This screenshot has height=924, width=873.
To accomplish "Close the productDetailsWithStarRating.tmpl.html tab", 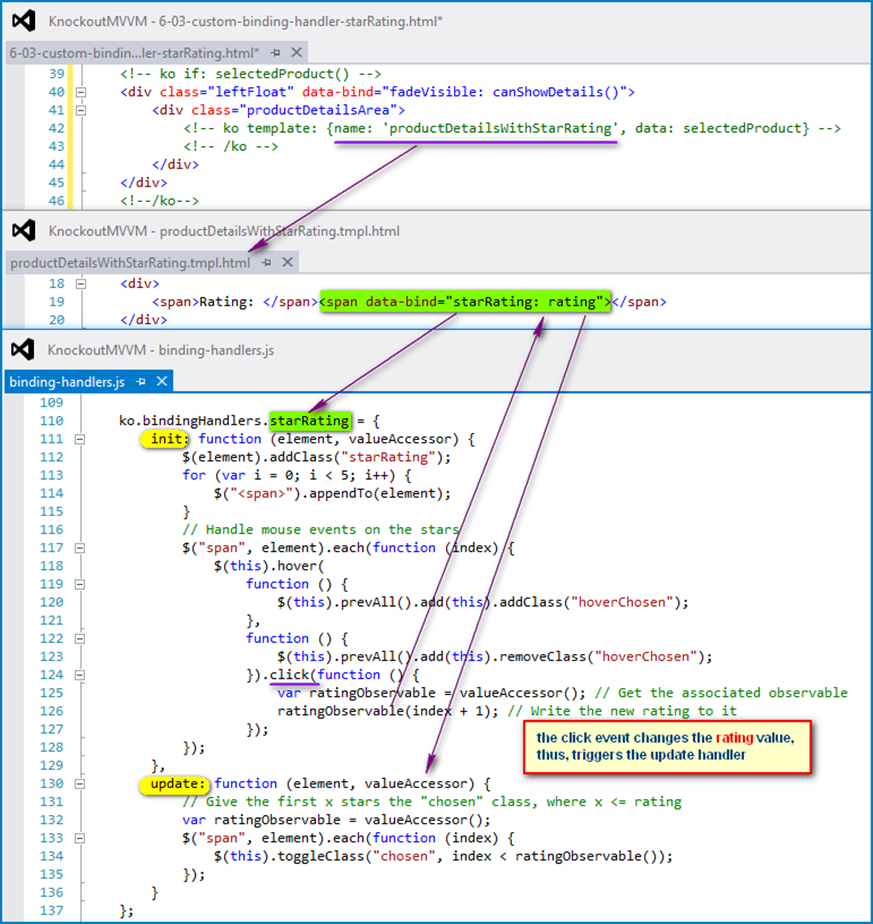I will (x=287, y=262).
